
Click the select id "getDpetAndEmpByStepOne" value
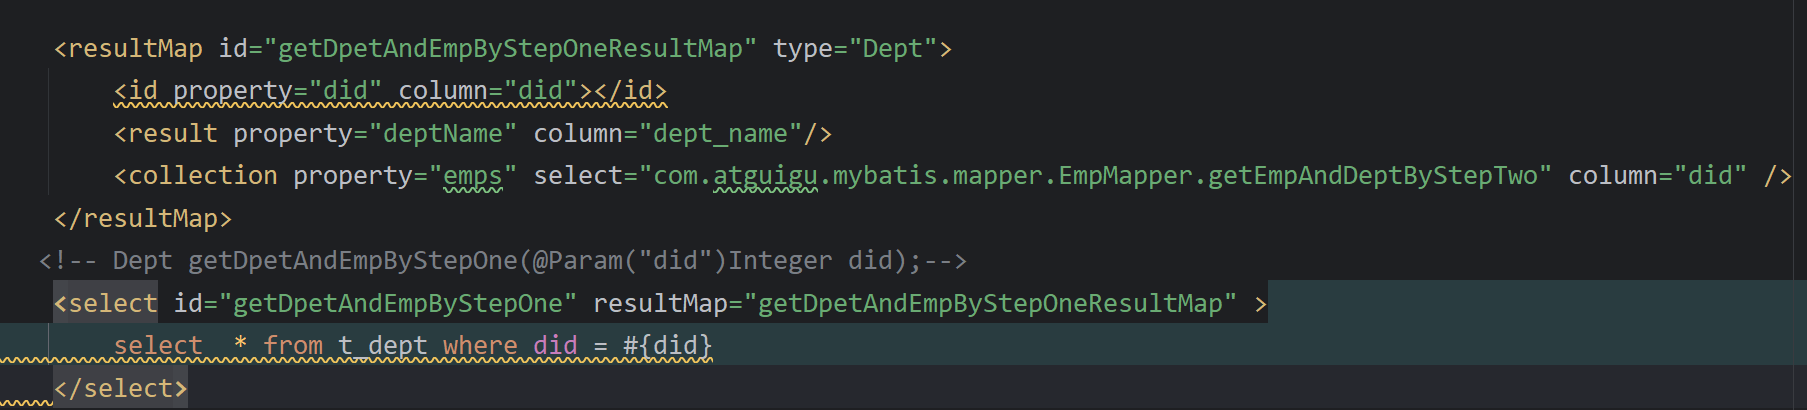click(397, 304)
